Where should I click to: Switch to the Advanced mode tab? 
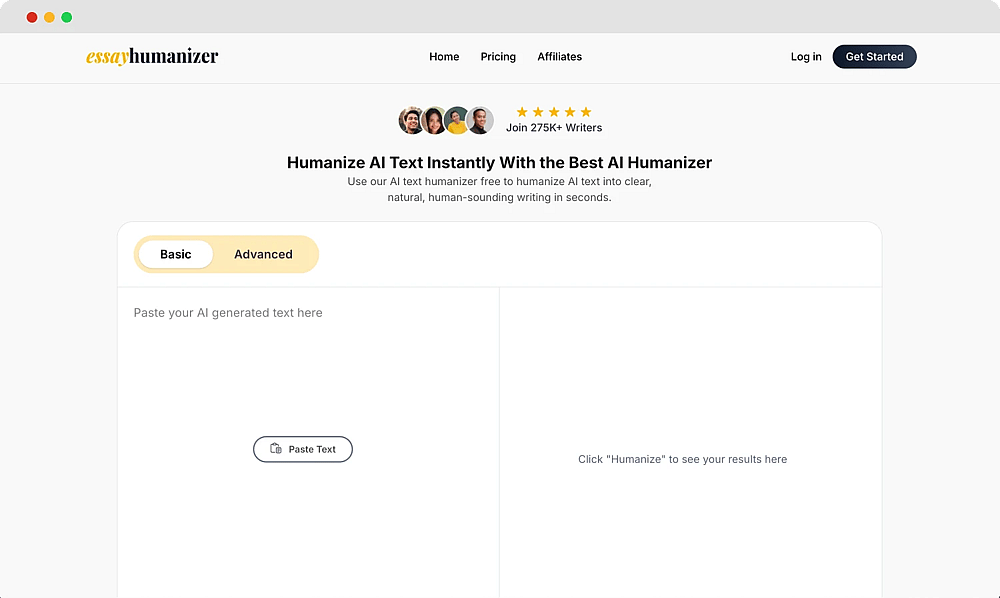pos(263,254)
